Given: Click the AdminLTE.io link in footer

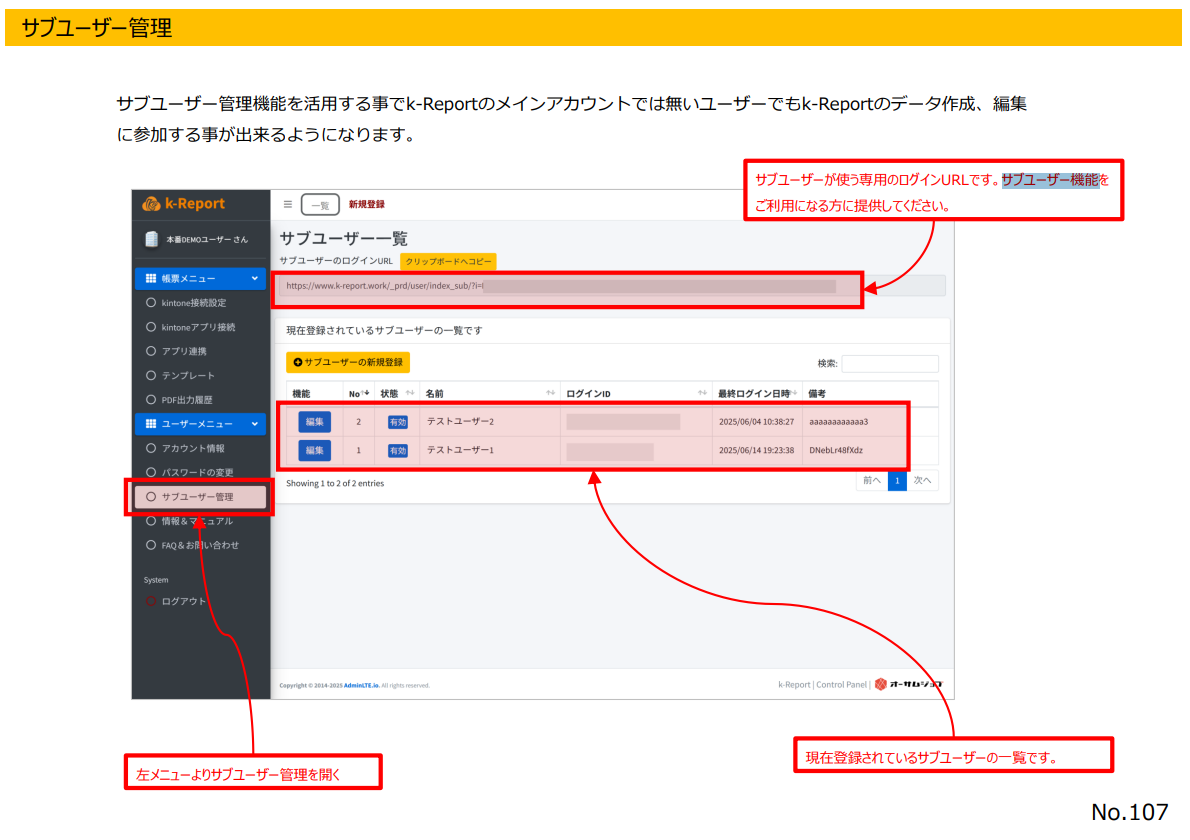Looking at the screenshot, I should 361,685.
